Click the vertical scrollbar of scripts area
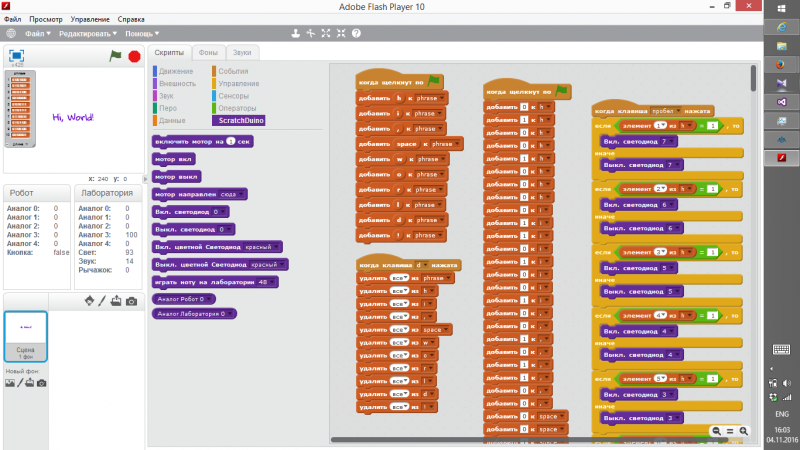This screenshot has width=800, height=450. 753,78
